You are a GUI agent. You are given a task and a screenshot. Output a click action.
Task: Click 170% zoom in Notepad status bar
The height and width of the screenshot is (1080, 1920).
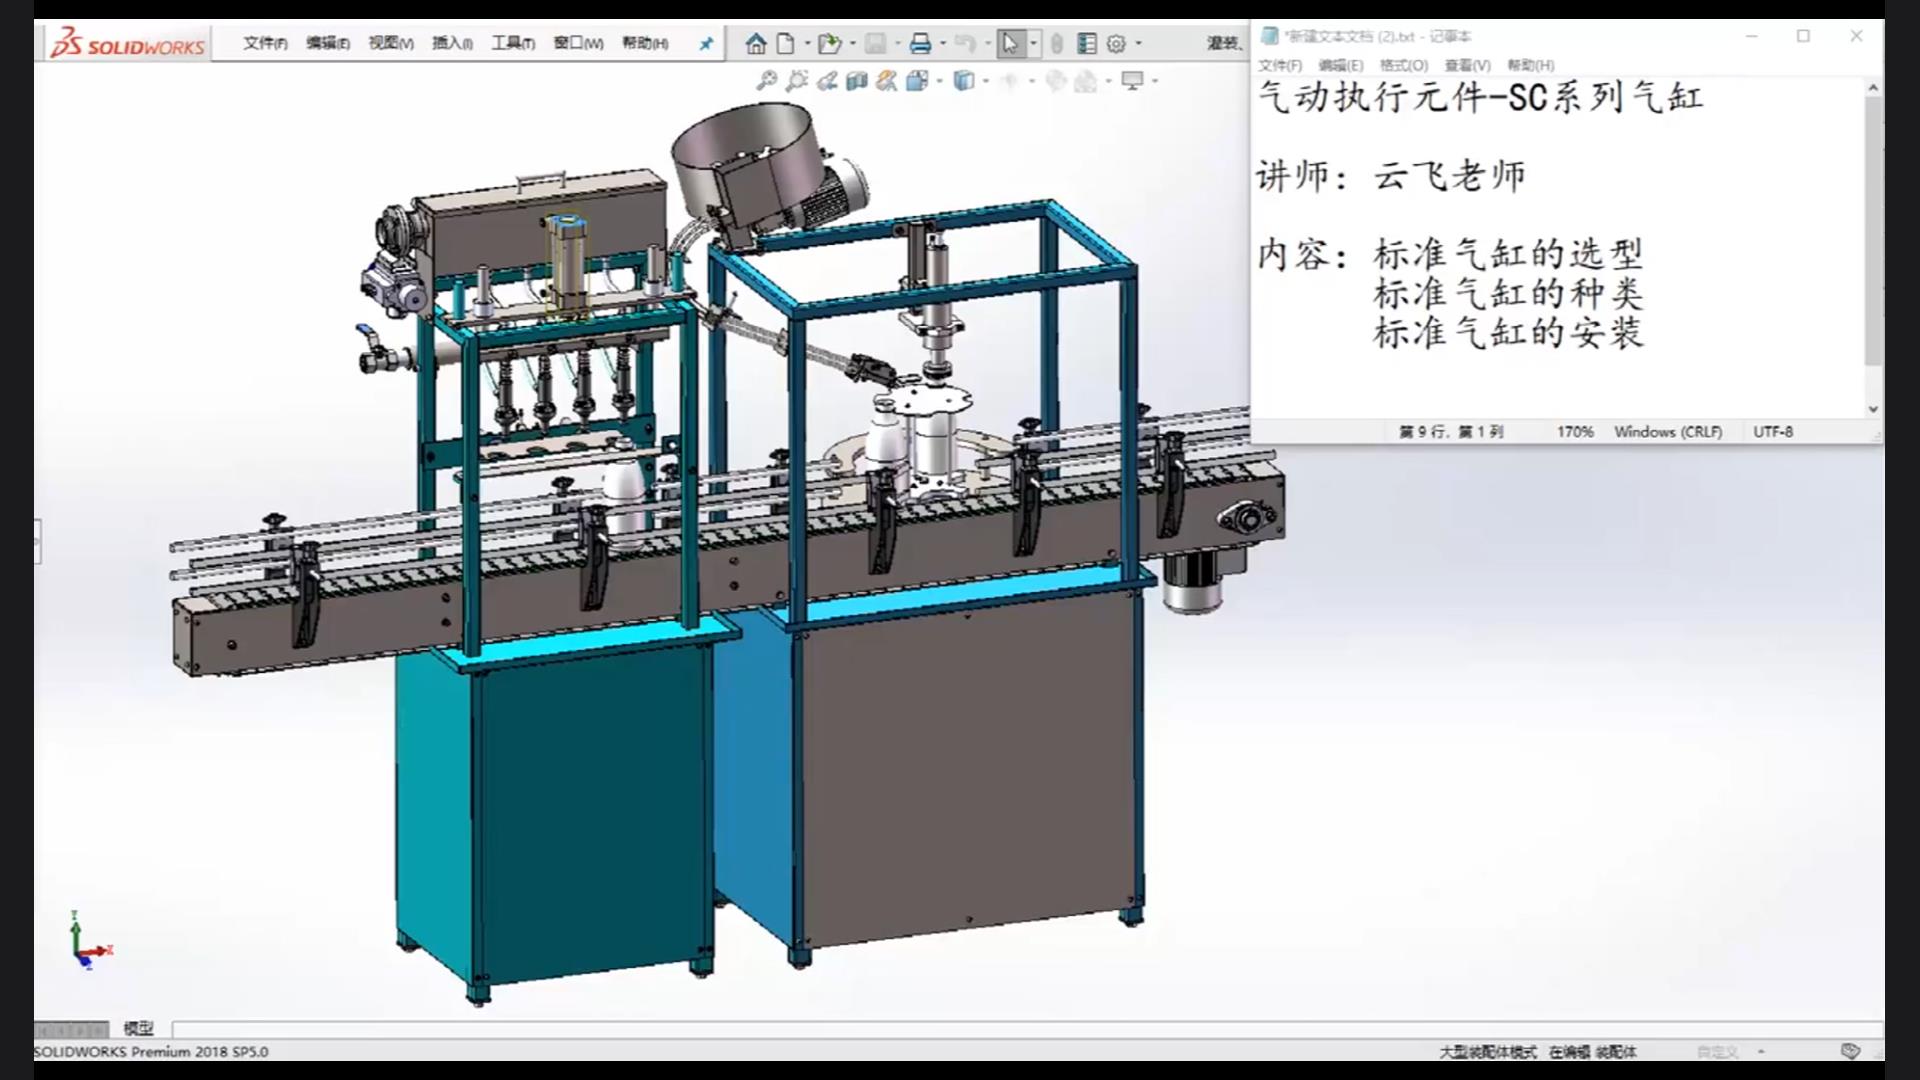click(1575, 432)
